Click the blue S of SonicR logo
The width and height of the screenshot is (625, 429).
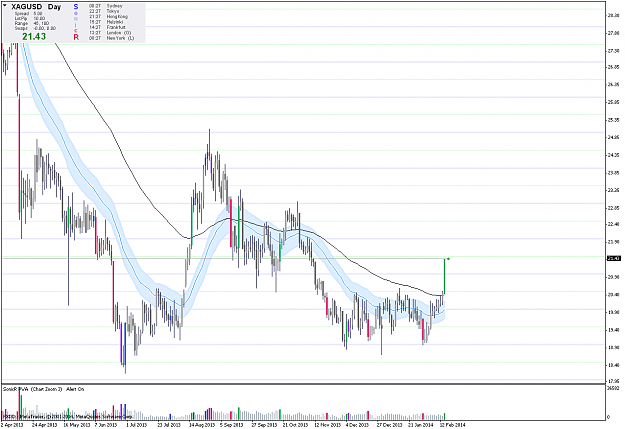point(76,7)
